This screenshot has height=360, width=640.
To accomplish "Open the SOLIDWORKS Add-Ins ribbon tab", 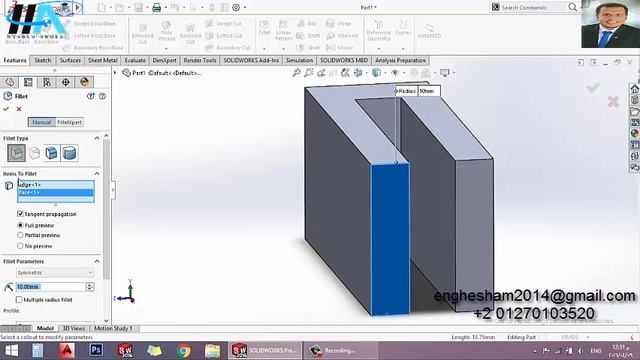I will click(x=251, y=60).
